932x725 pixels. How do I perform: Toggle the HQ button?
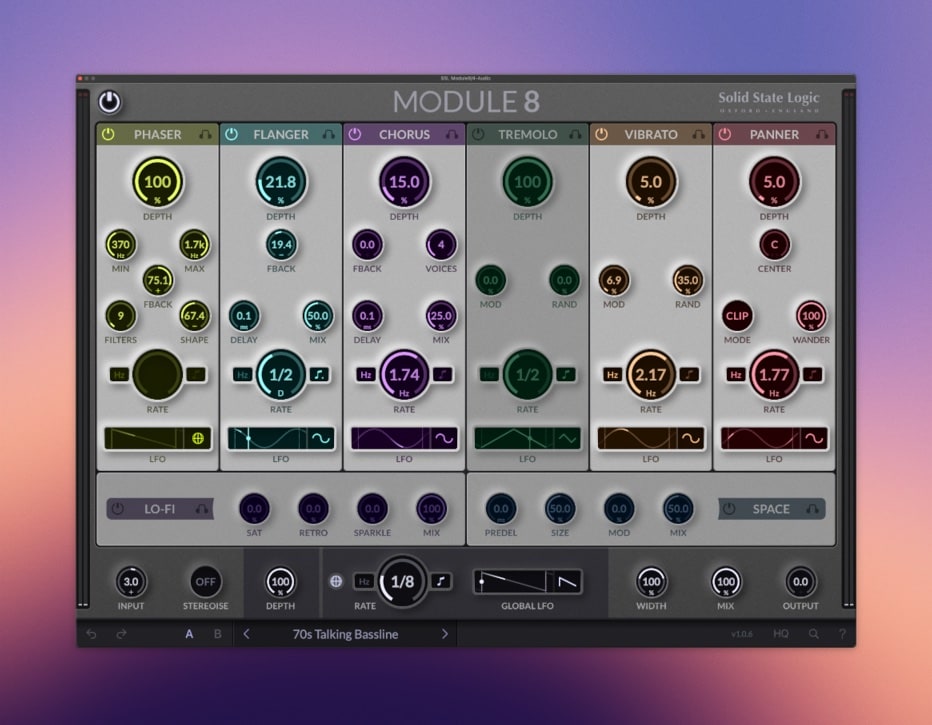coord(781,634)
